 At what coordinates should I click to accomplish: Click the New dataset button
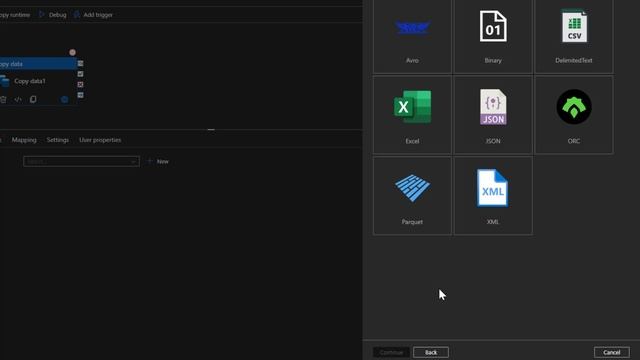(158, 161)
